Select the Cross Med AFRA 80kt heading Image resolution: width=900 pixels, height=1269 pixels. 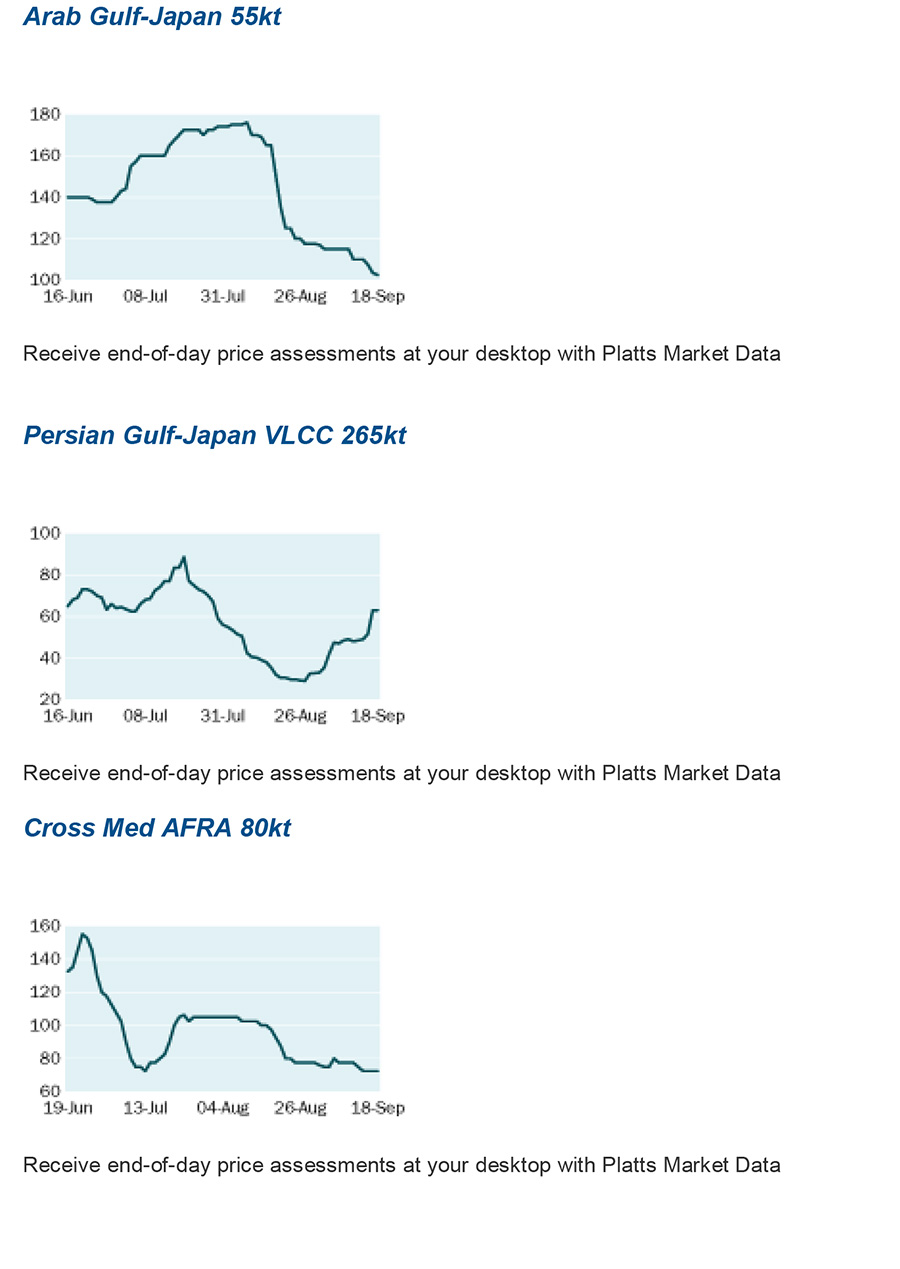tap(157, 828)
